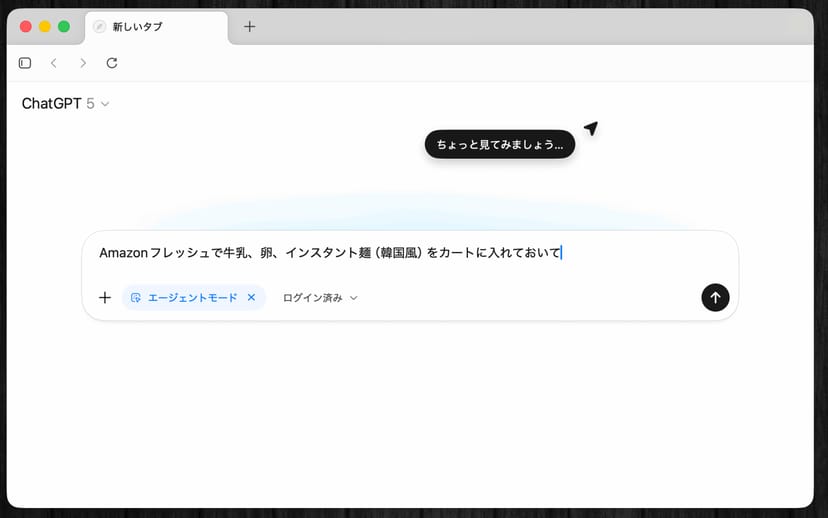This screenshot has width=828, height=518.
Task: Reload the current page
Action: 112,63
